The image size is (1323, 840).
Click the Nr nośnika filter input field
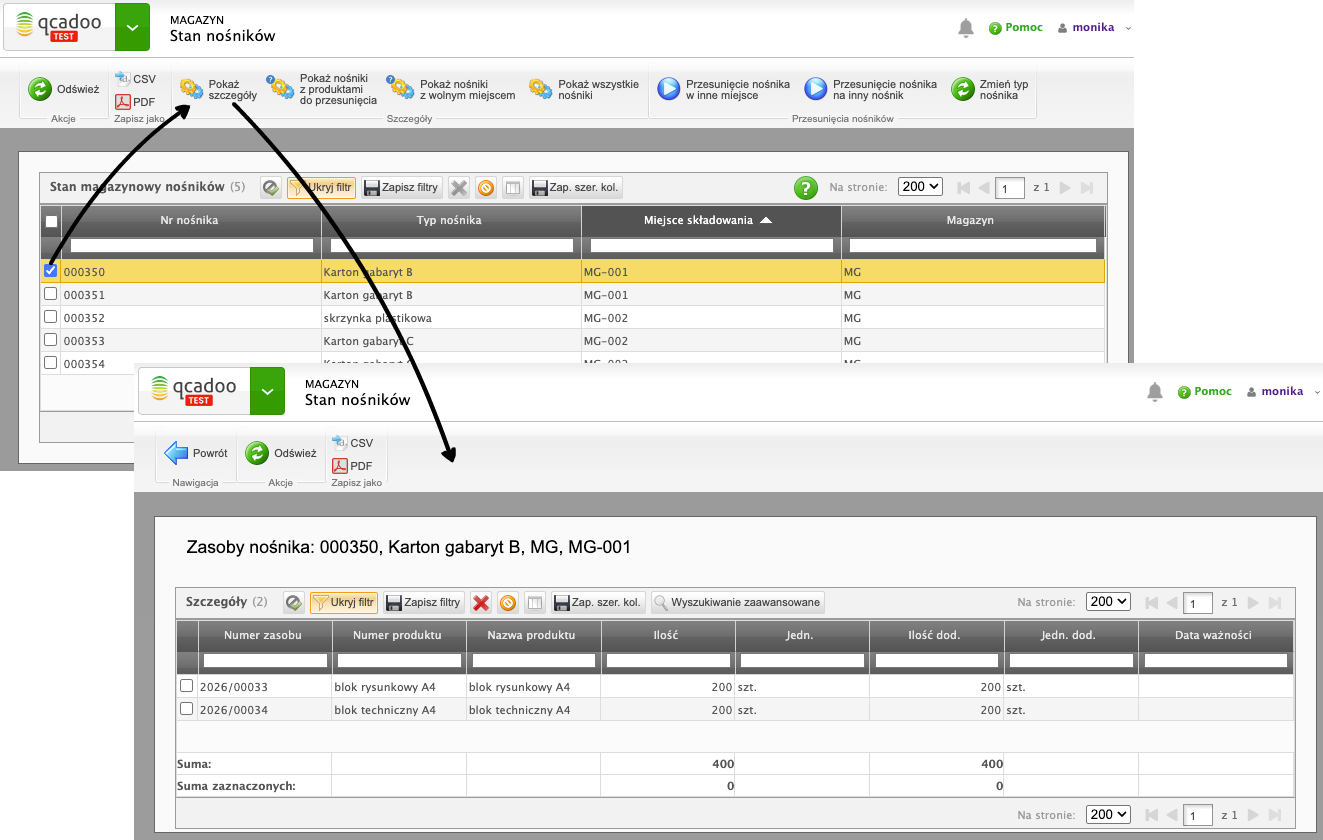point(192,245)
